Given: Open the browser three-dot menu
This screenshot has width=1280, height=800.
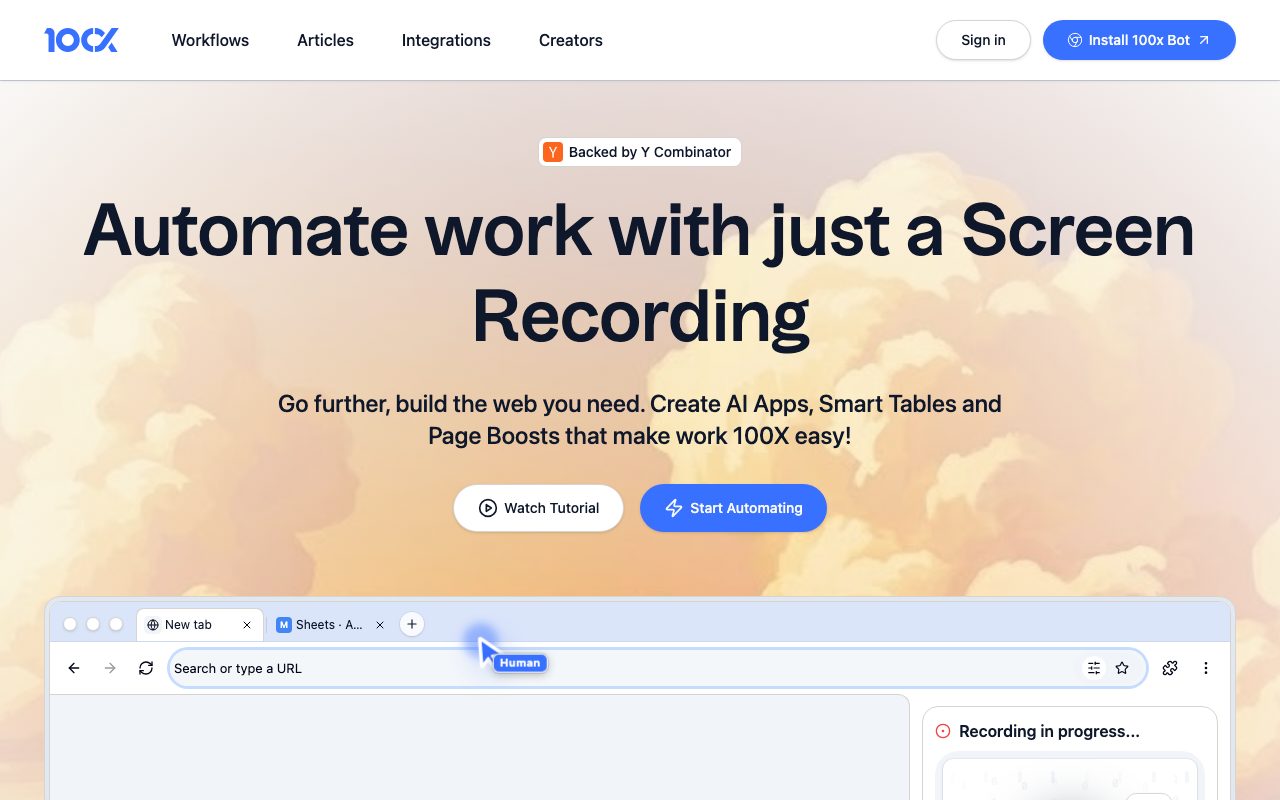Looking at the screenshot, I should (1206, 668).
